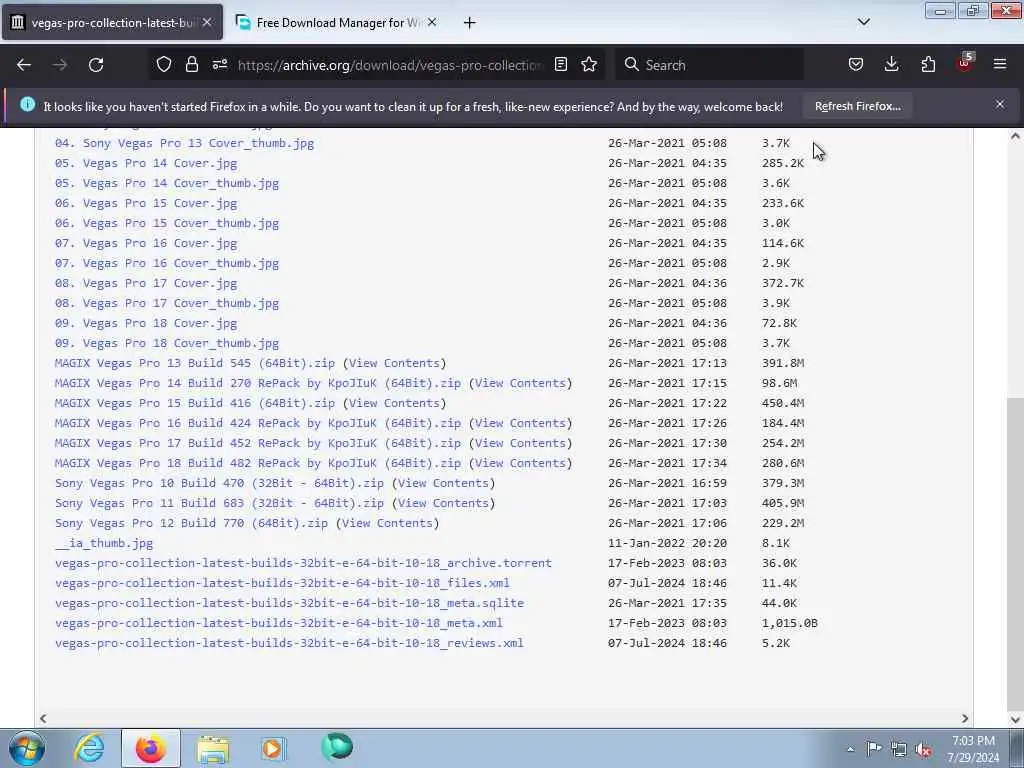1024x768 pixels.
Task: Dismiss the Refresh Firefox notification bar
Action: point(1000,104)
